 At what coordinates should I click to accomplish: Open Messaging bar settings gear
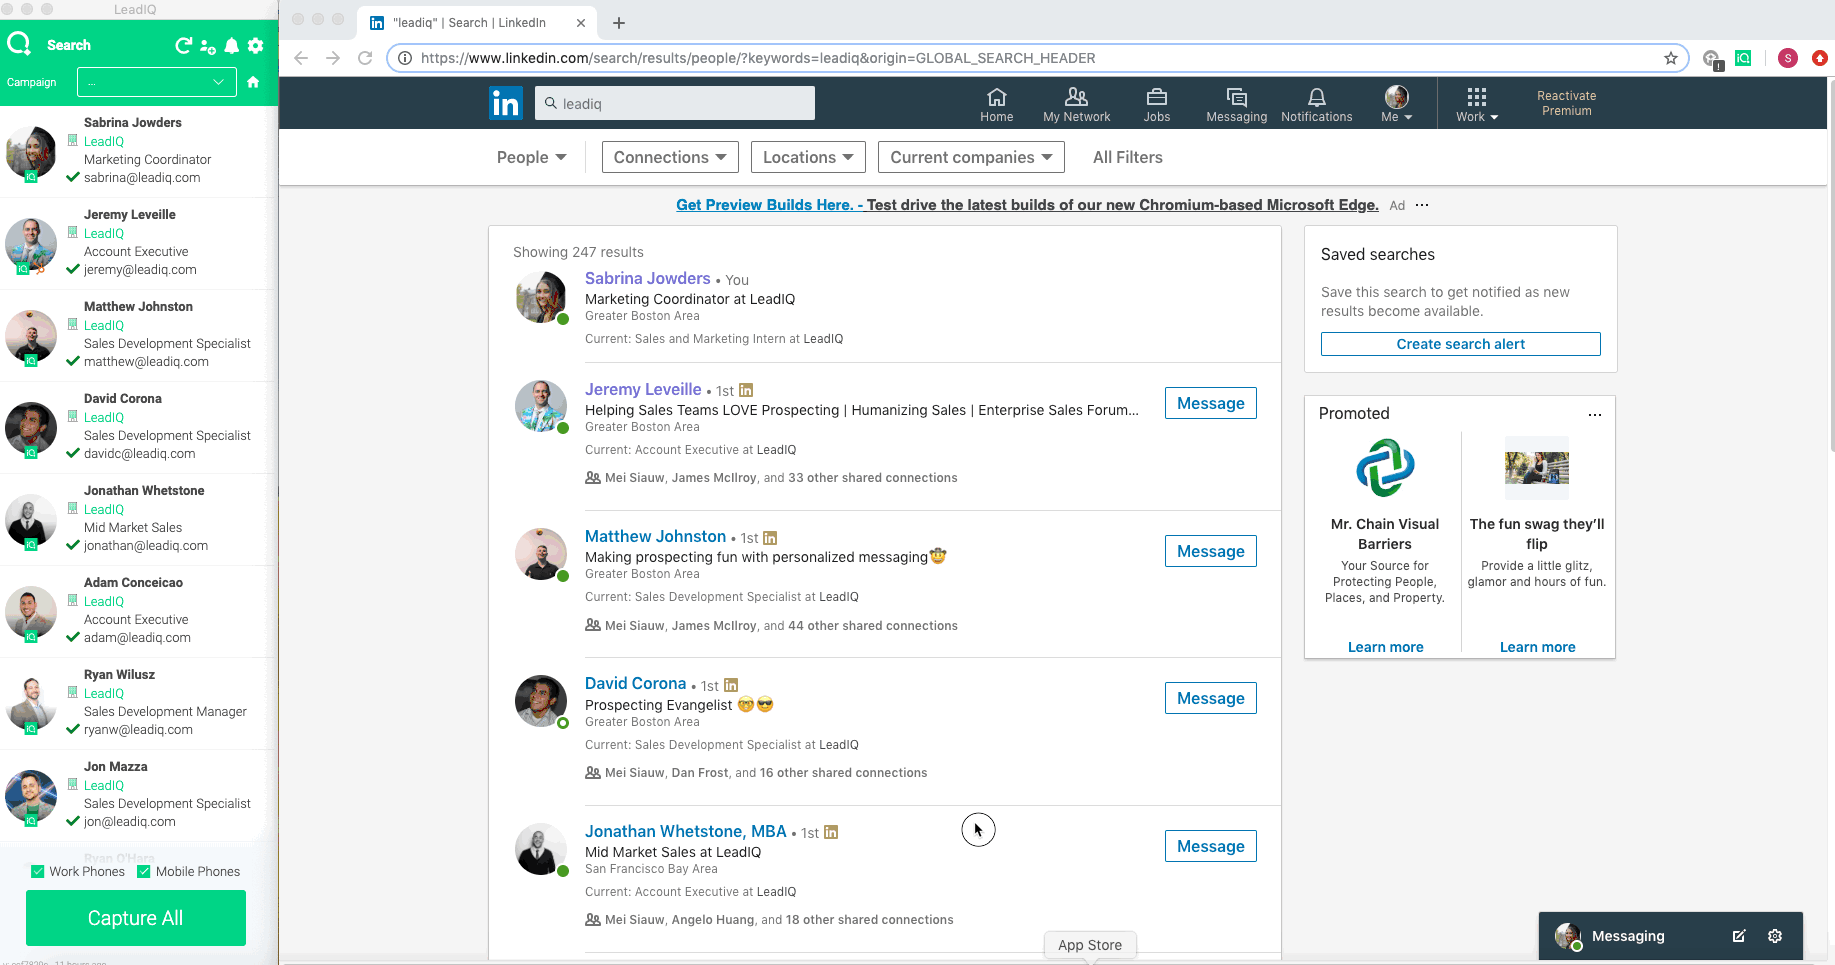pyautogui.click(x=1775, y=936)
